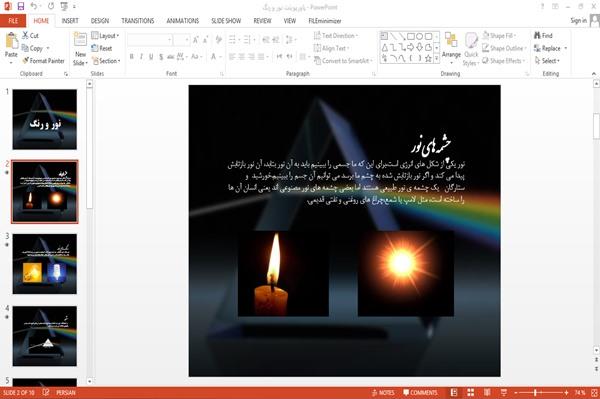Click the Paste clipboard icon
Screen dimensions: 600x399
coord(11,41)
